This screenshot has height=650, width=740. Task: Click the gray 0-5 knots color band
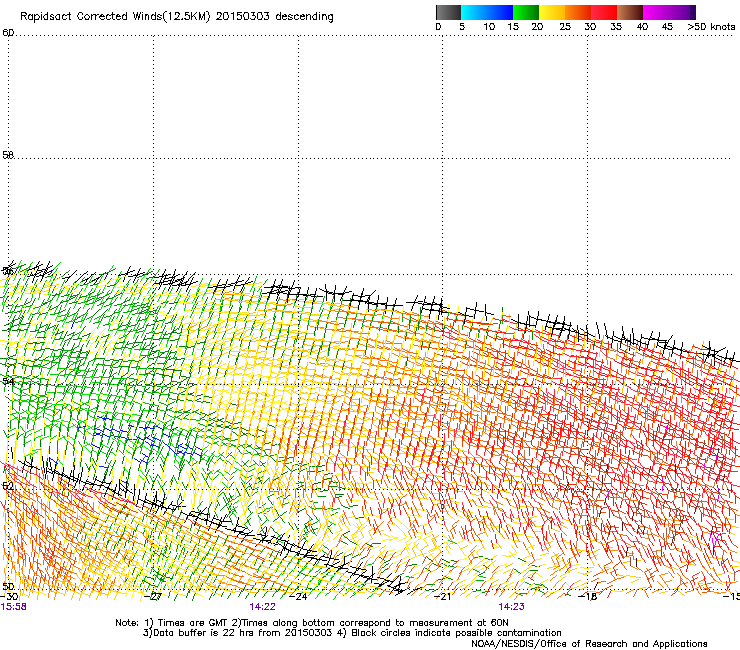click(x=448, y=12)
